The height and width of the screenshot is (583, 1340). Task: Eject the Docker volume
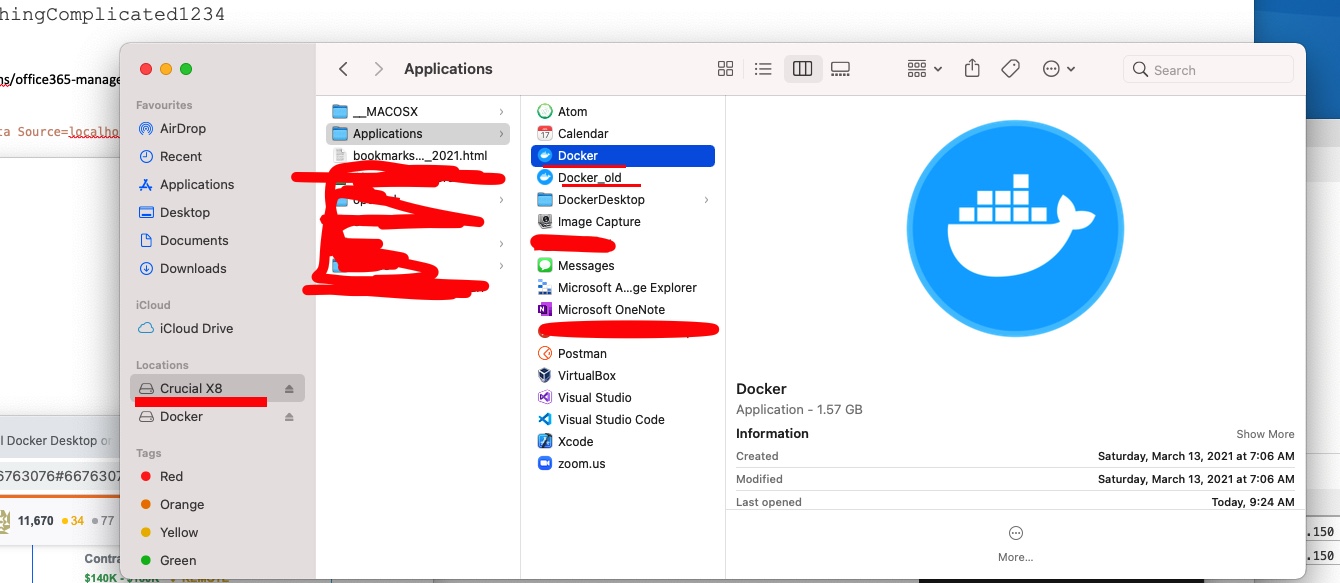click(x=289, y=416)
